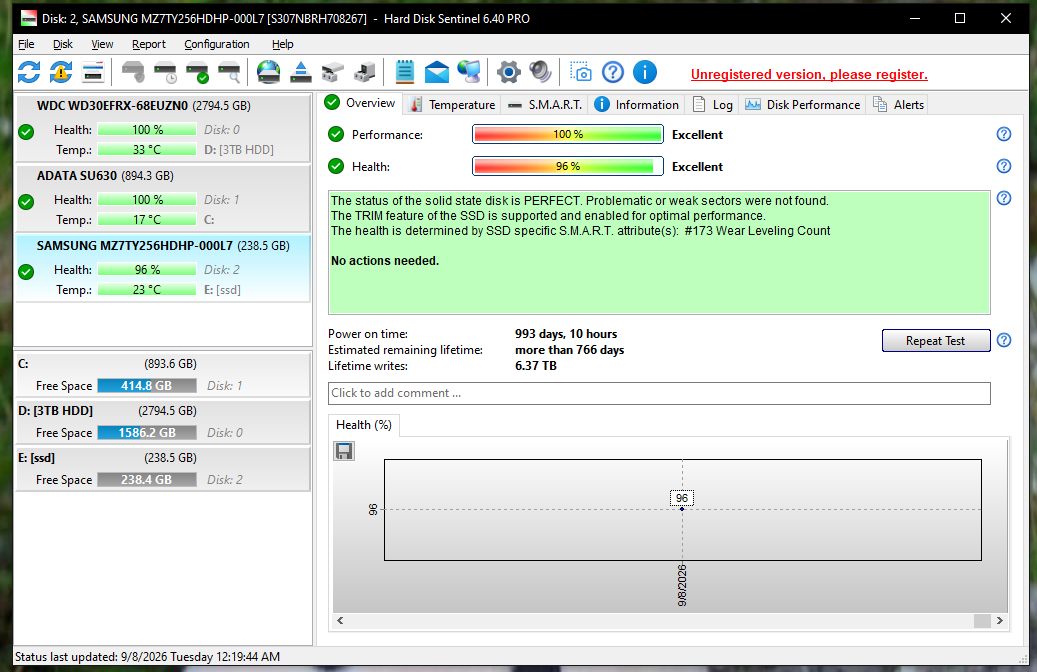Screen dimensions: 1037x672
Task: Click the 33 °C temperature bar for WDC disk
Action: pos(147,149)
